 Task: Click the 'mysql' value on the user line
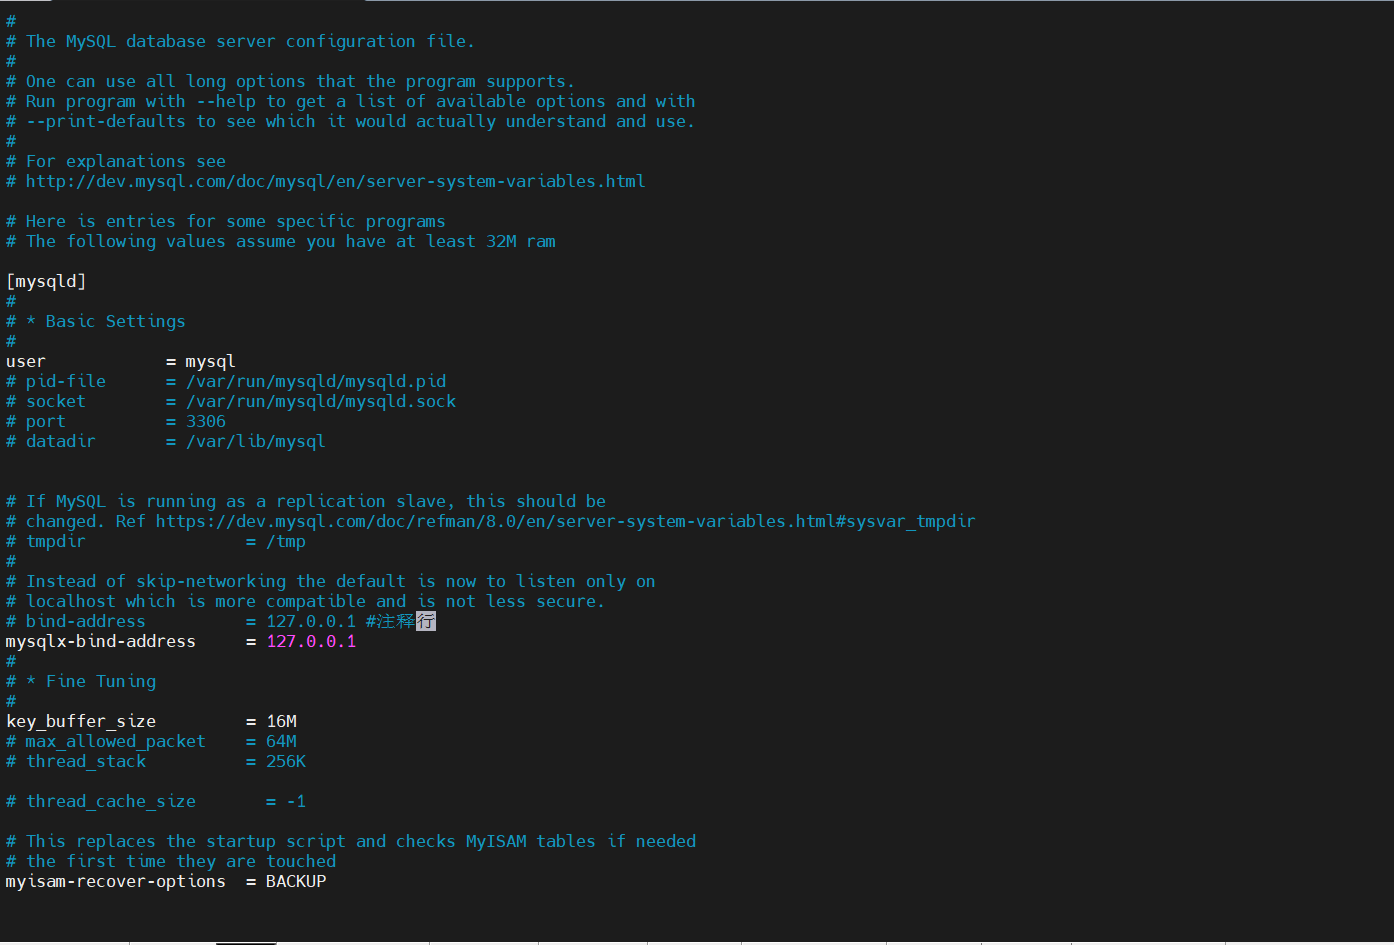click(x=211, y=361)
